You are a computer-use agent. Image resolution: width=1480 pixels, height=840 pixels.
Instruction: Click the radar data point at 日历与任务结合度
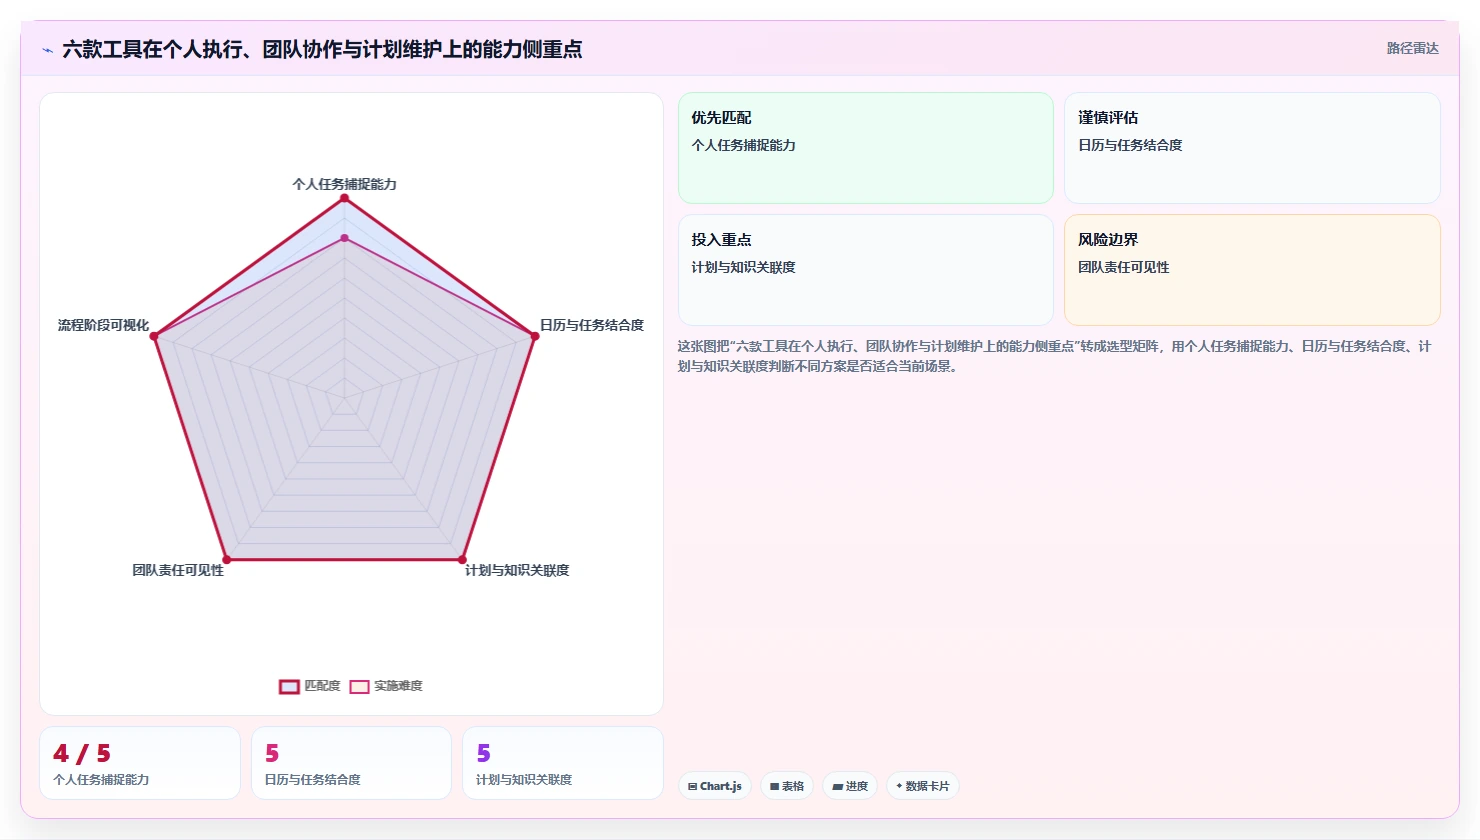(534, 336)
